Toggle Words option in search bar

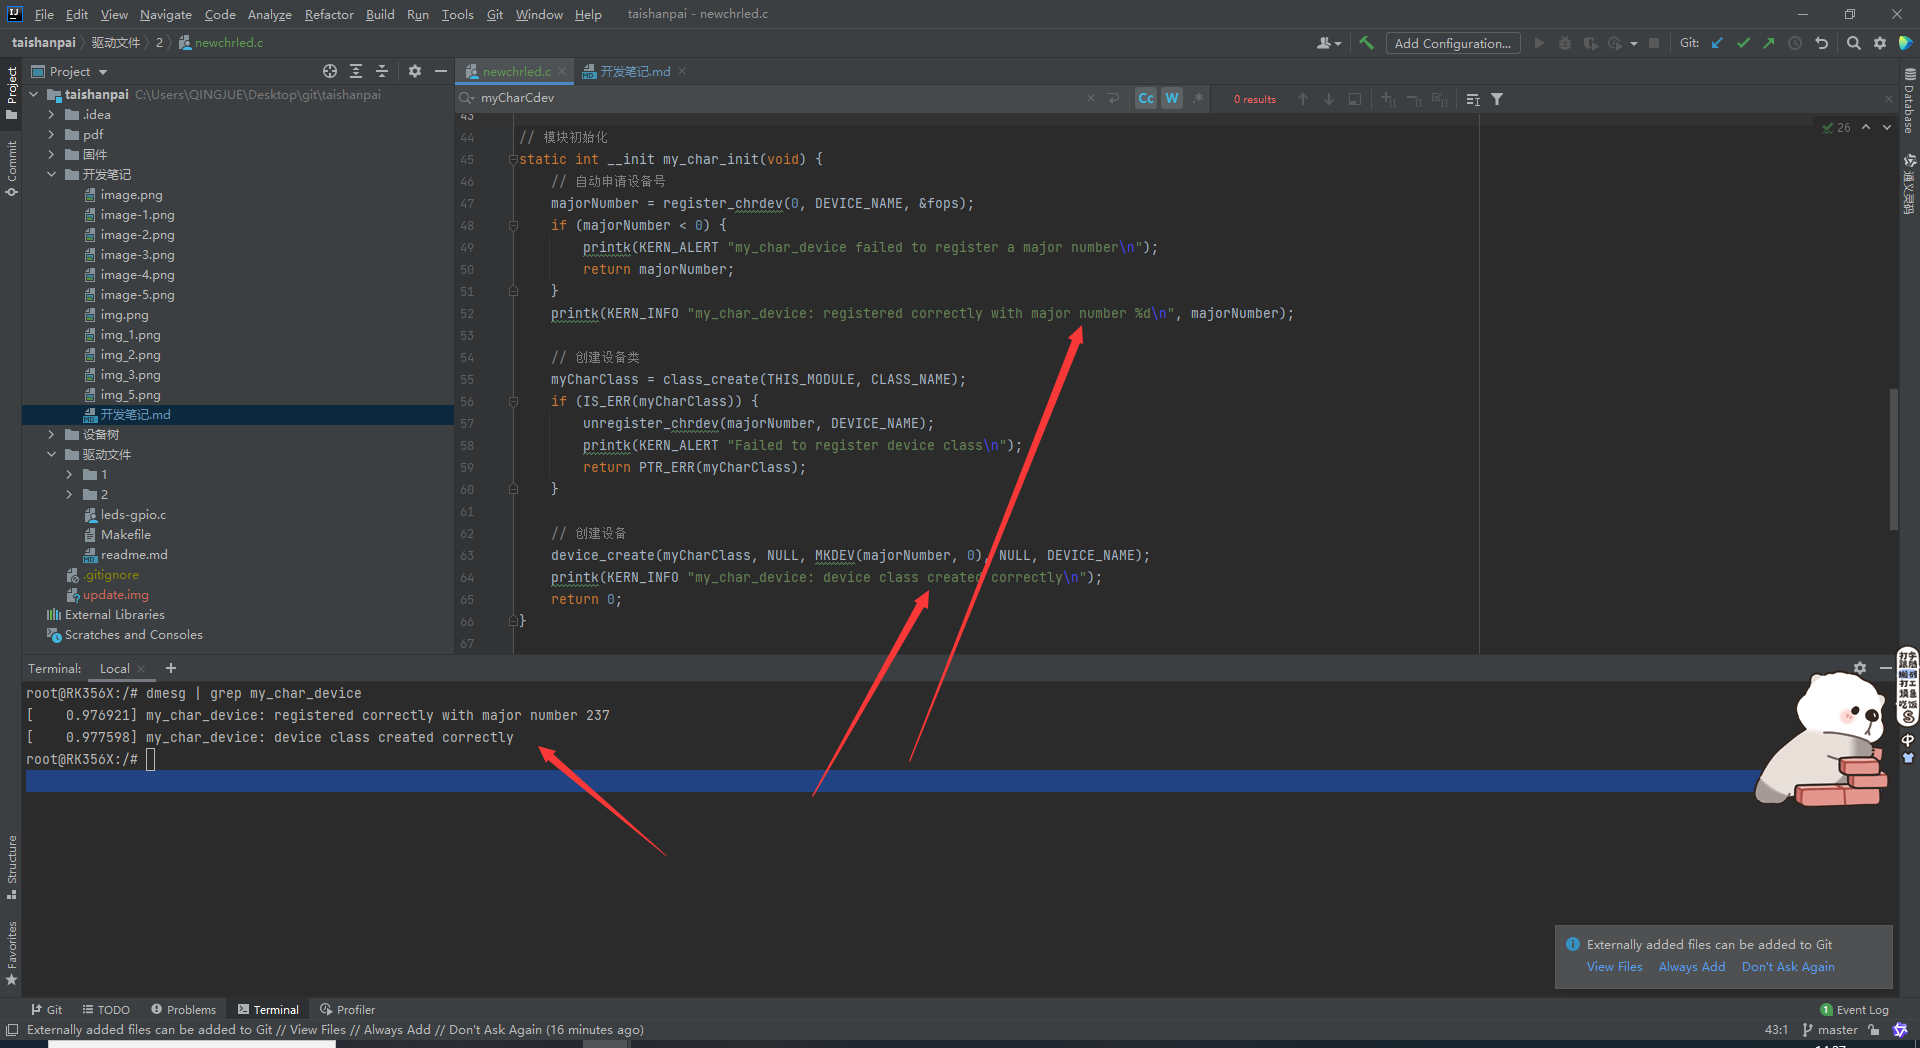click(1172, 98)
